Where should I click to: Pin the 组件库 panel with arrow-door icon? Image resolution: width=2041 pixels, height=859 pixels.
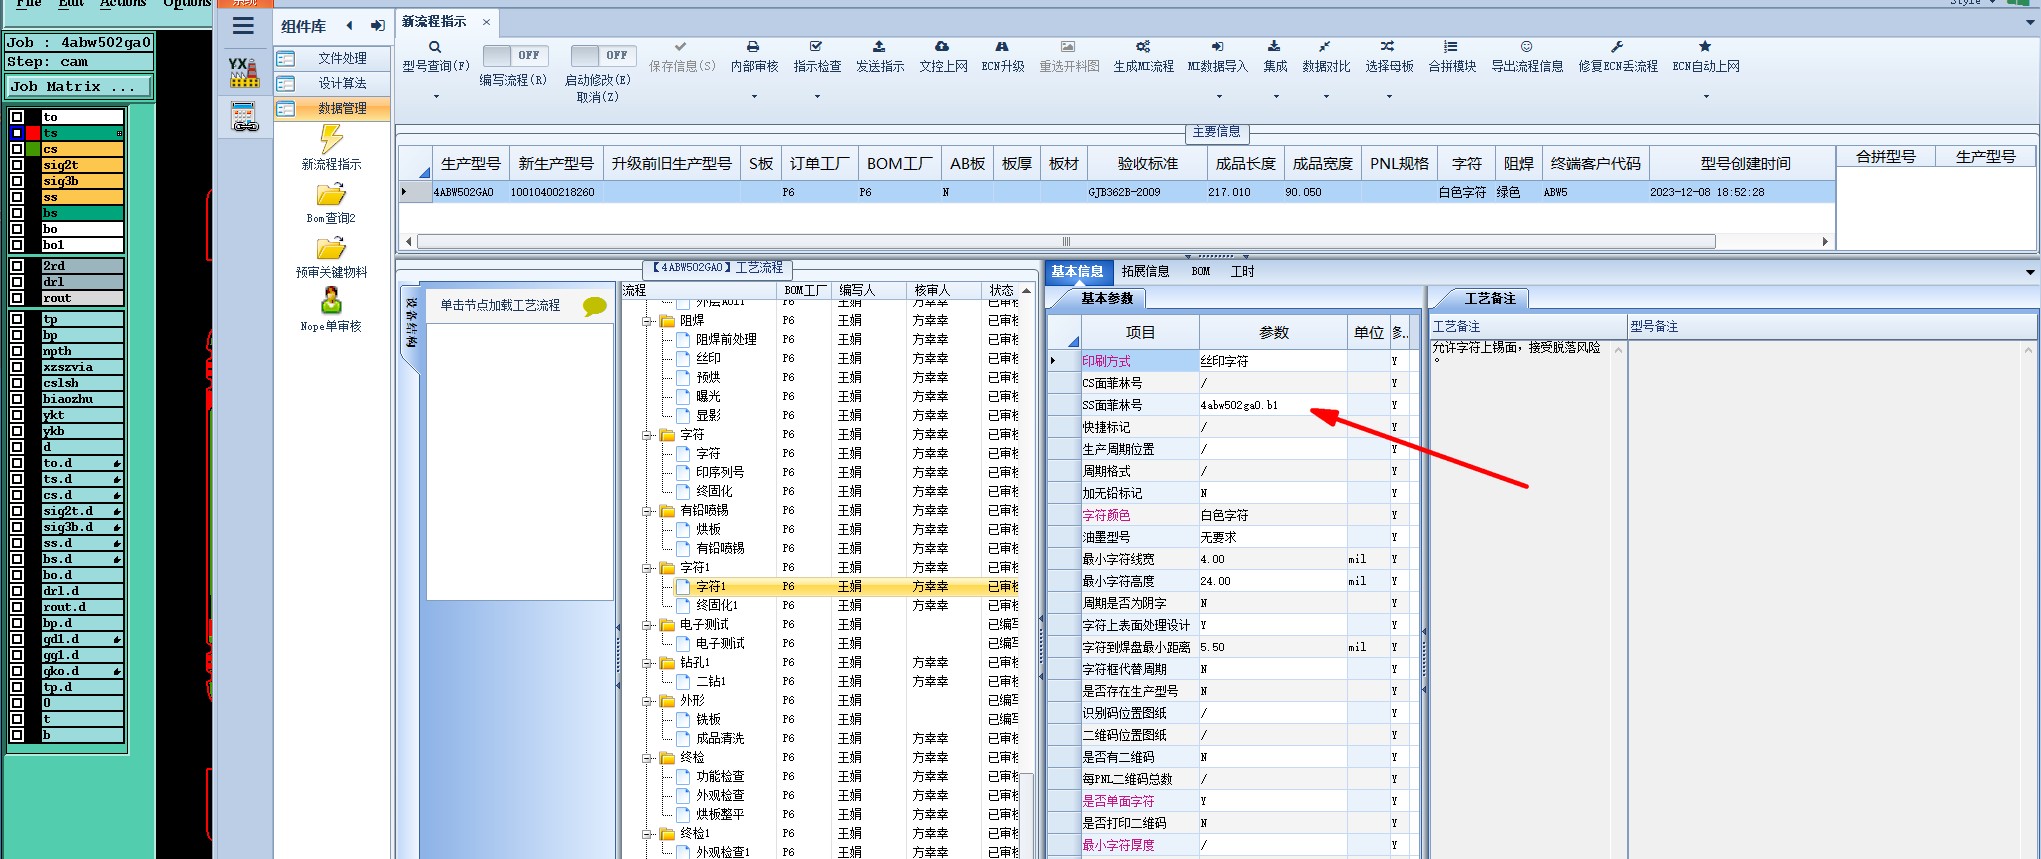pos(377,26)
